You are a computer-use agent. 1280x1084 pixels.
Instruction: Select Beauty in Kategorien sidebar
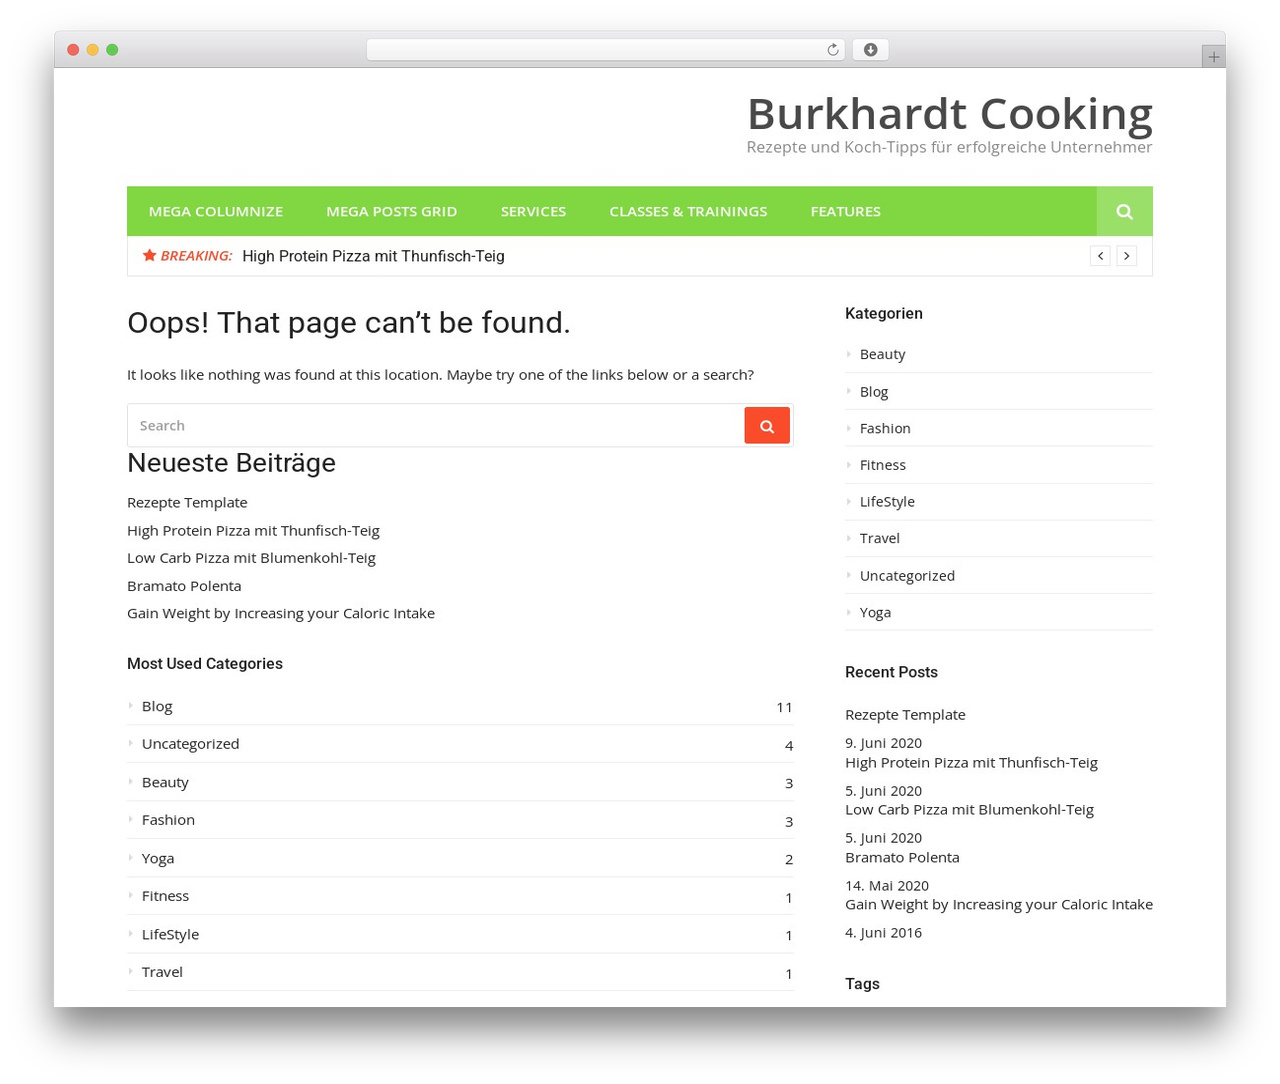pos(882,354)
